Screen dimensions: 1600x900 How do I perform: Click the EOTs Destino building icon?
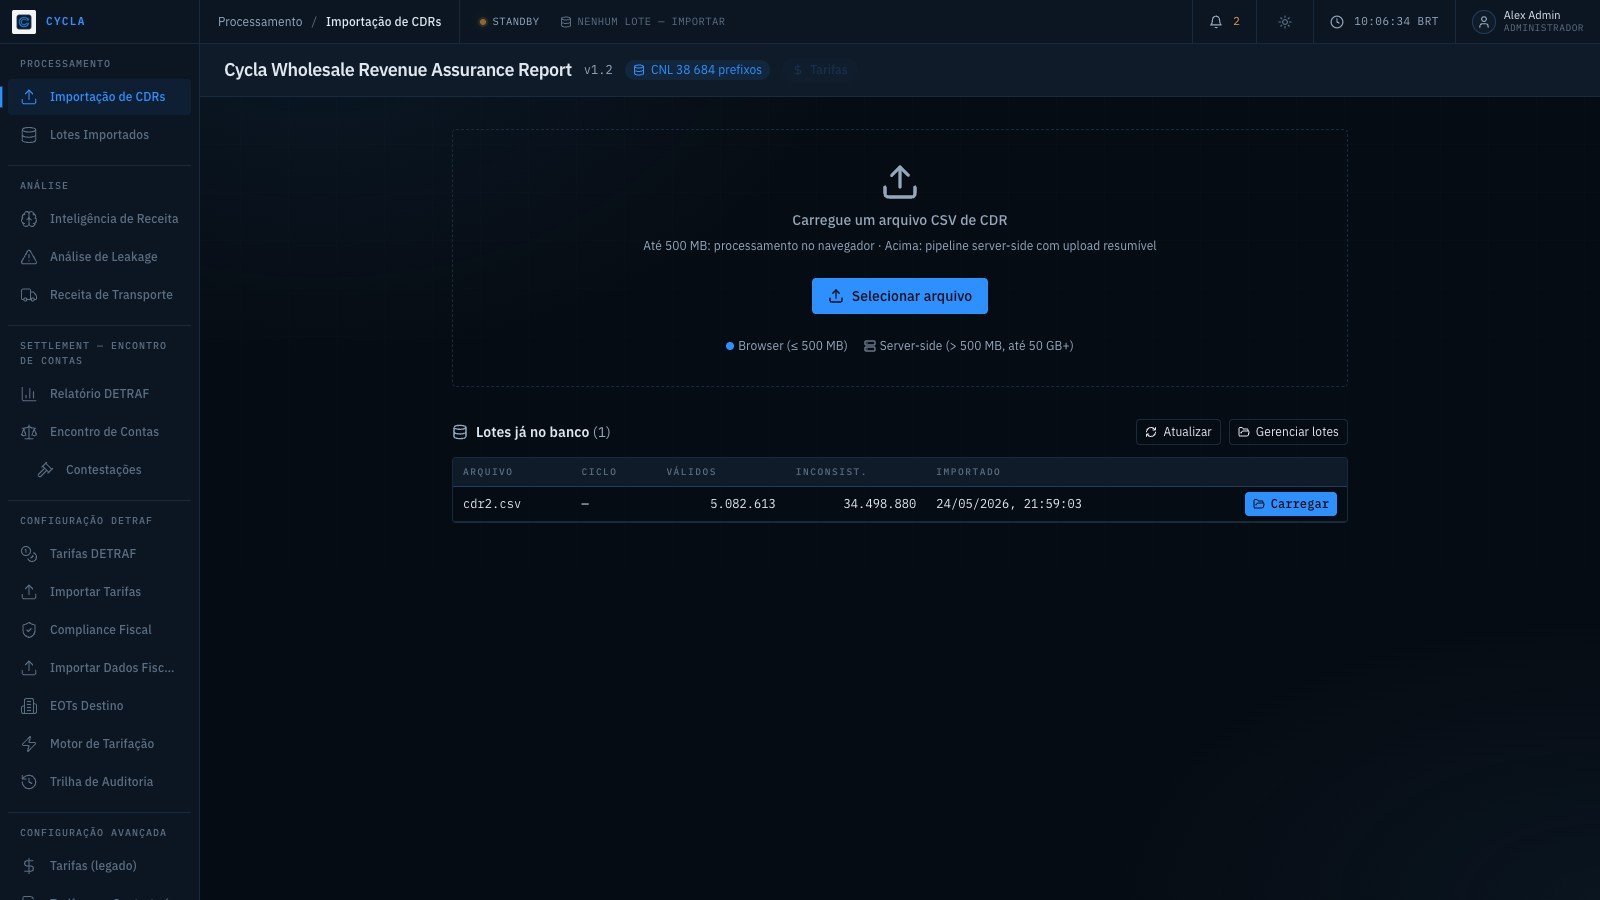pos(29,706)
